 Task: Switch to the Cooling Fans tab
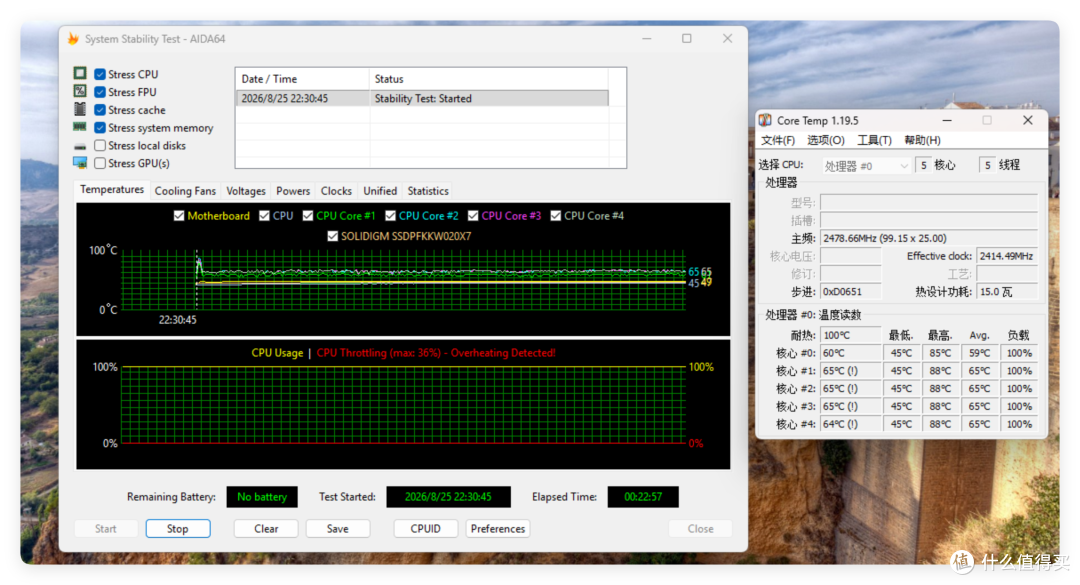click(x=185, y=191)
